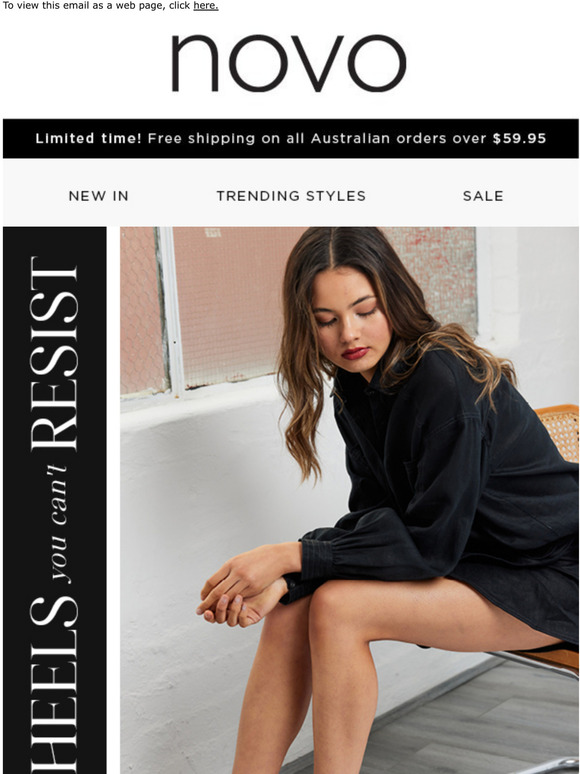Click the italic 'you can't' vertical text

(x=59, y=524)
